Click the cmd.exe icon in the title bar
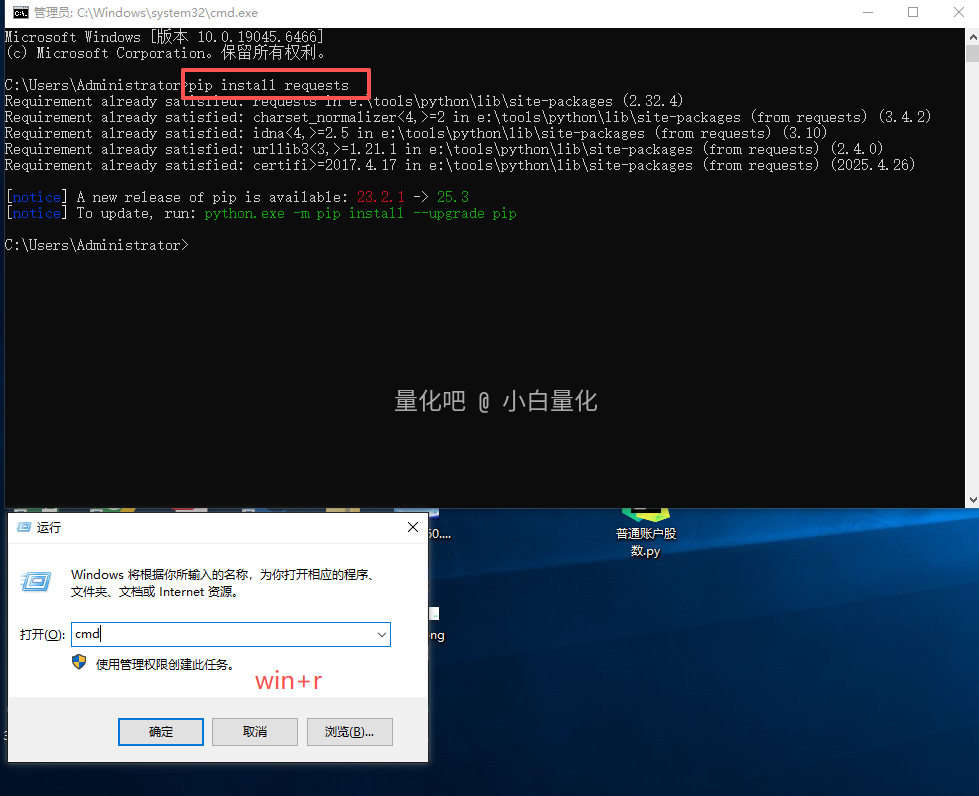The width and height of the screenshot is (979, 796). click(x=18, y=13)
